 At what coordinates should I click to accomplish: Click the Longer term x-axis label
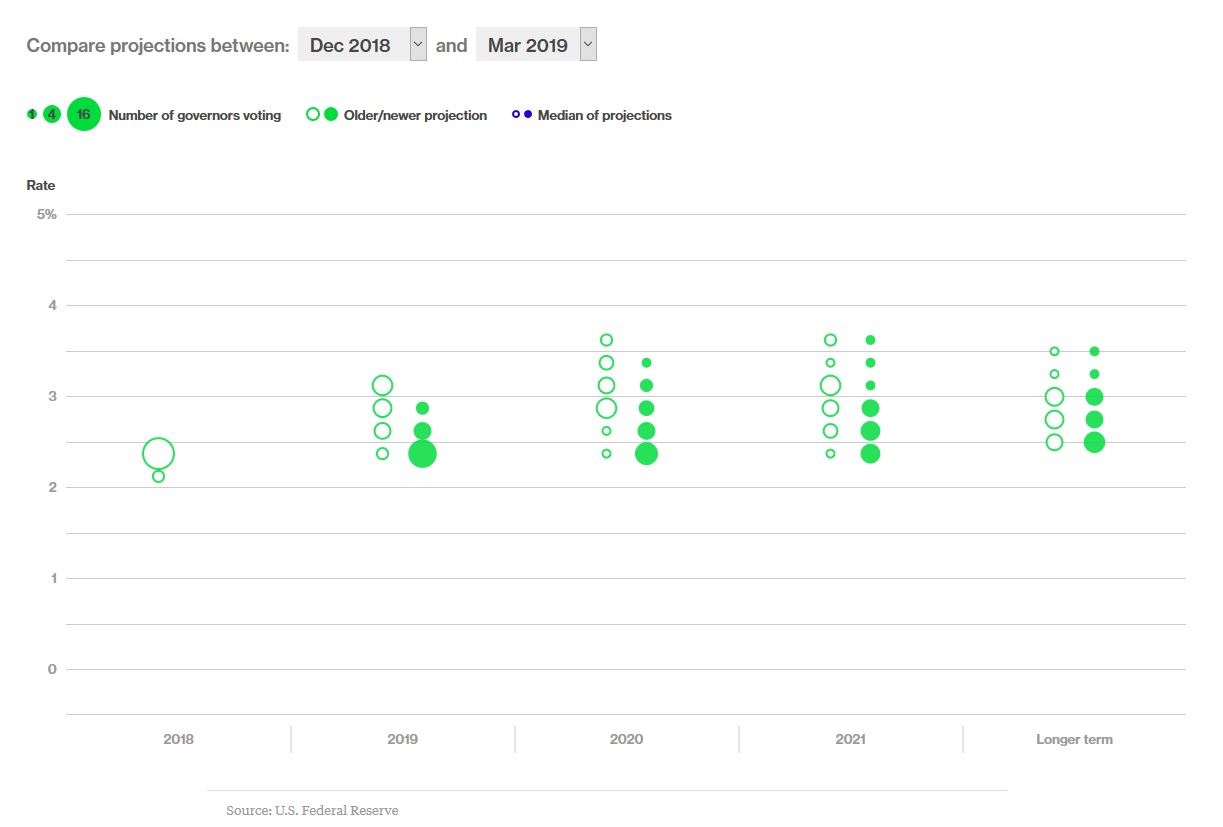click(x=1074, y=740)
